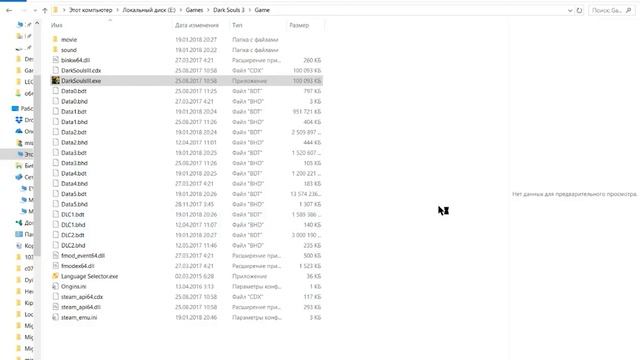Select the sound folder icon
Image resolution: width=640 pixels, height=360 pixels.
(56, 50)
